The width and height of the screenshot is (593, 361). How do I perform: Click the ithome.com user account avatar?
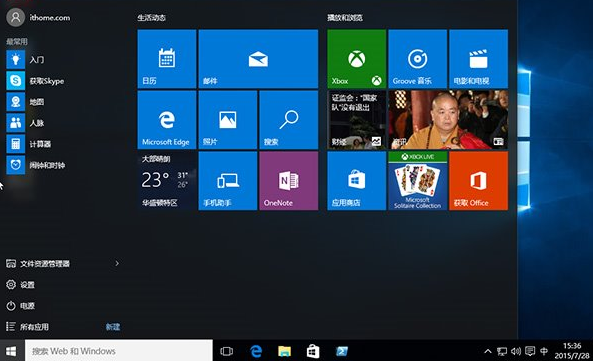[x=16, y=17]
